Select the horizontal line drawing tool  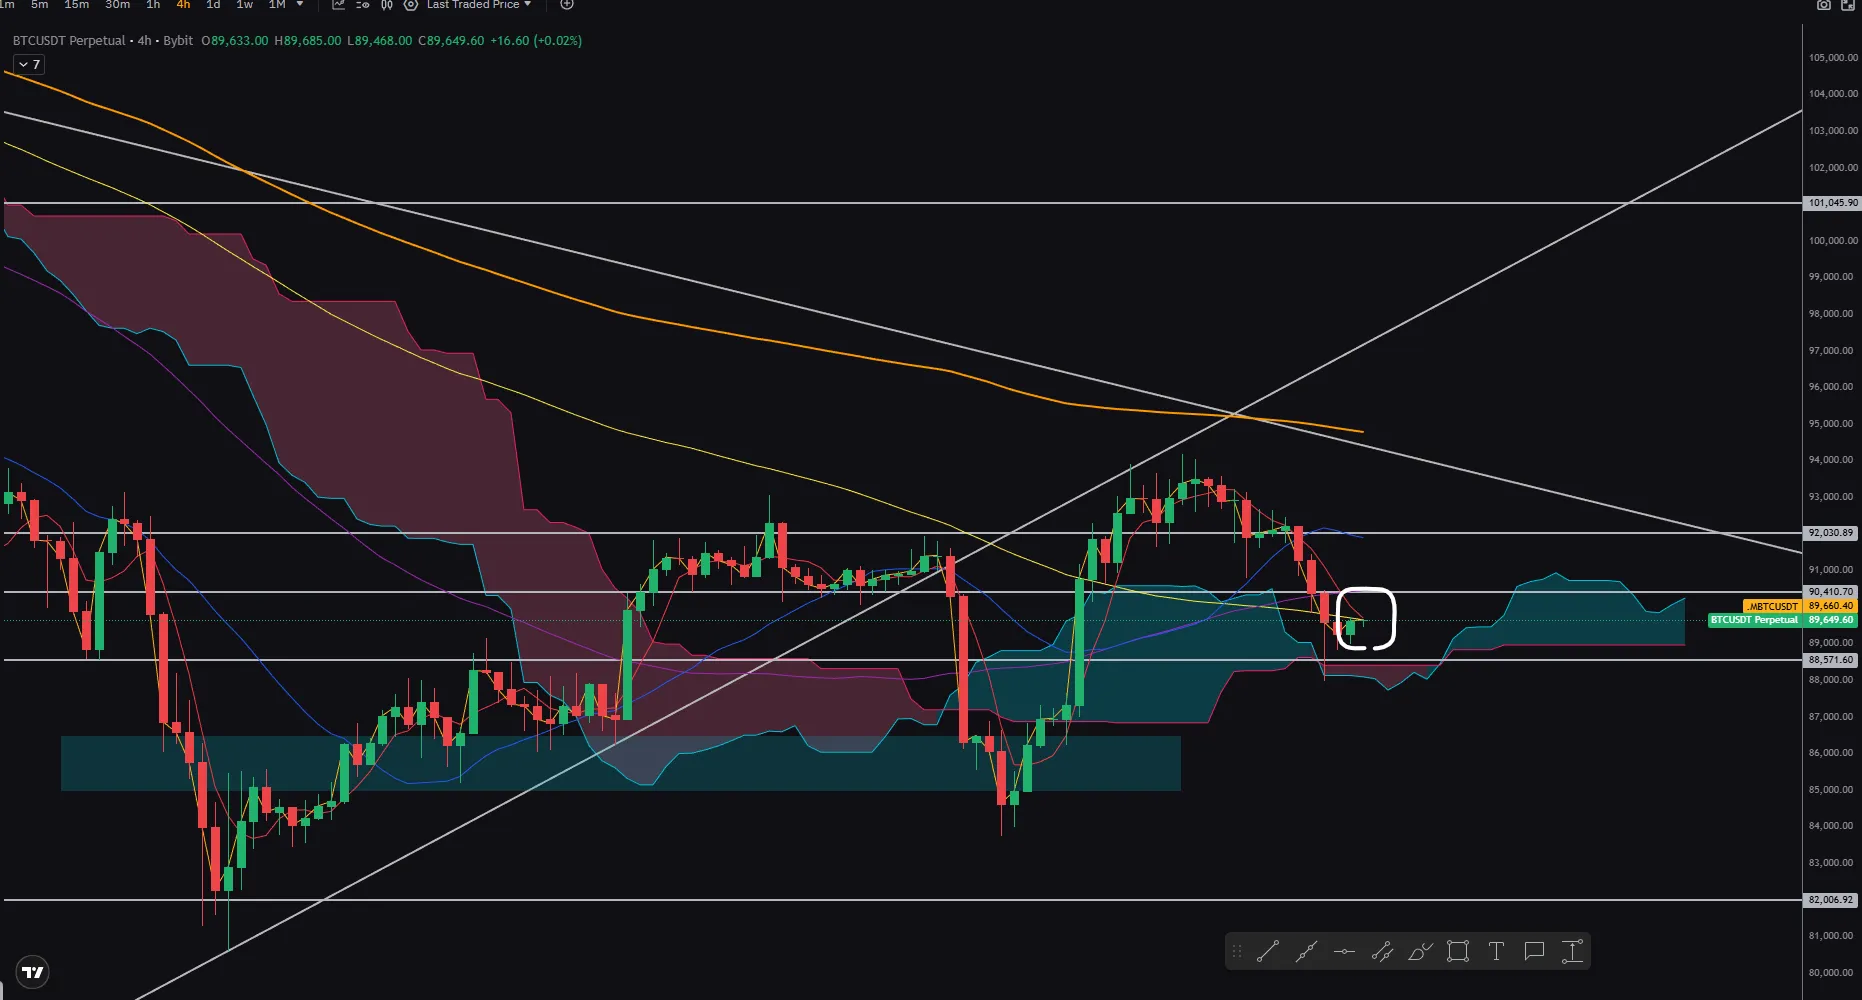click(1344, 952)
